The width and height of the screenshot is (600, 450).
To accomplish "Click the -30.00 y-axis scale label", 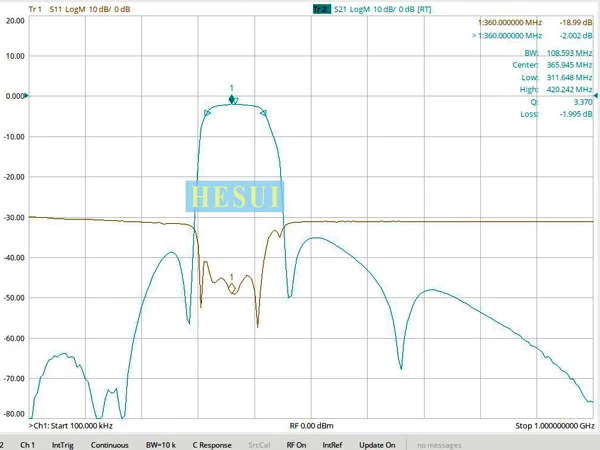I will coord(15,217).
